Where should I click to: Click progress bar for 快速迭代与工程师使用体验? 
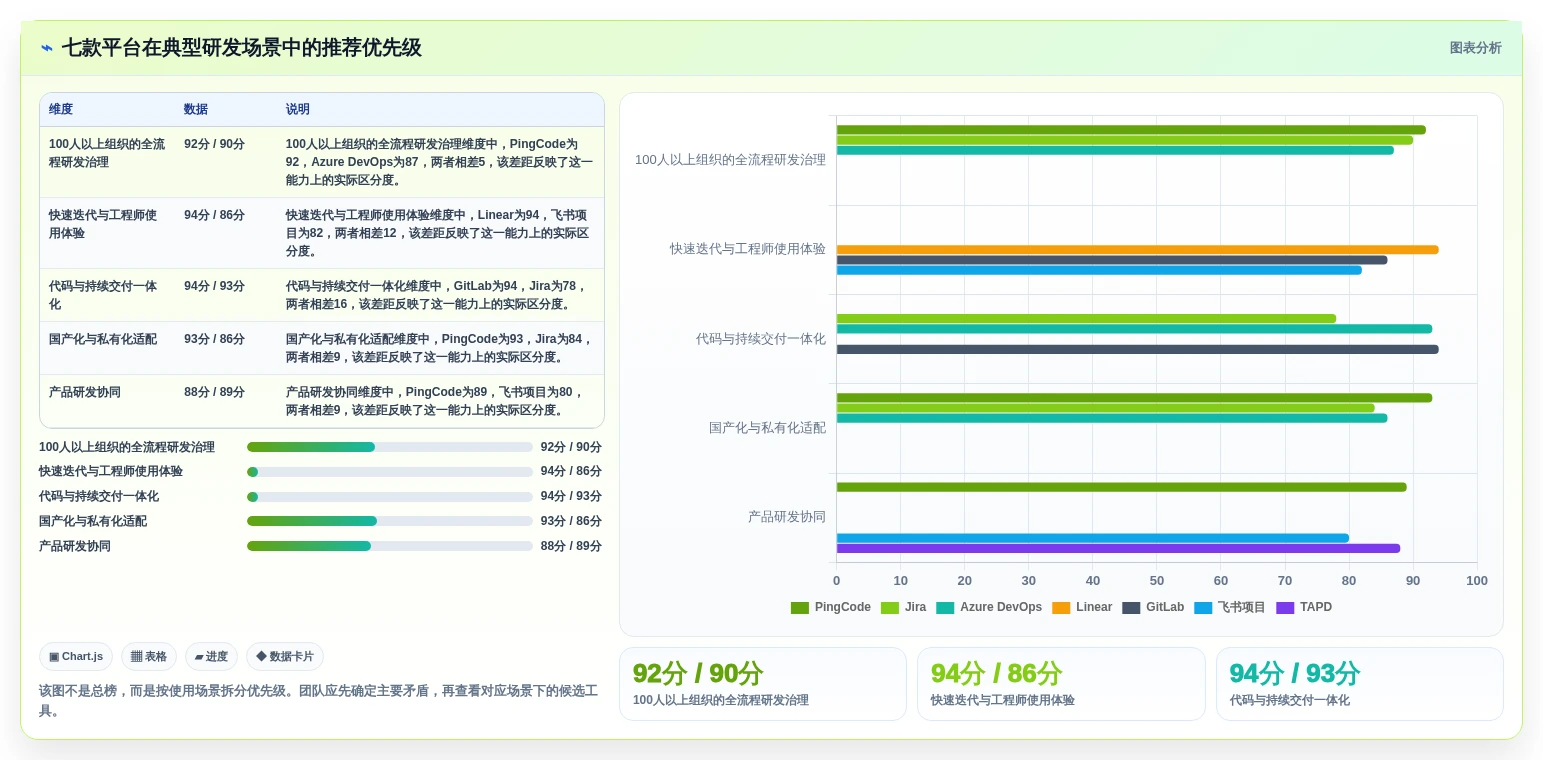tap(389, 472)
